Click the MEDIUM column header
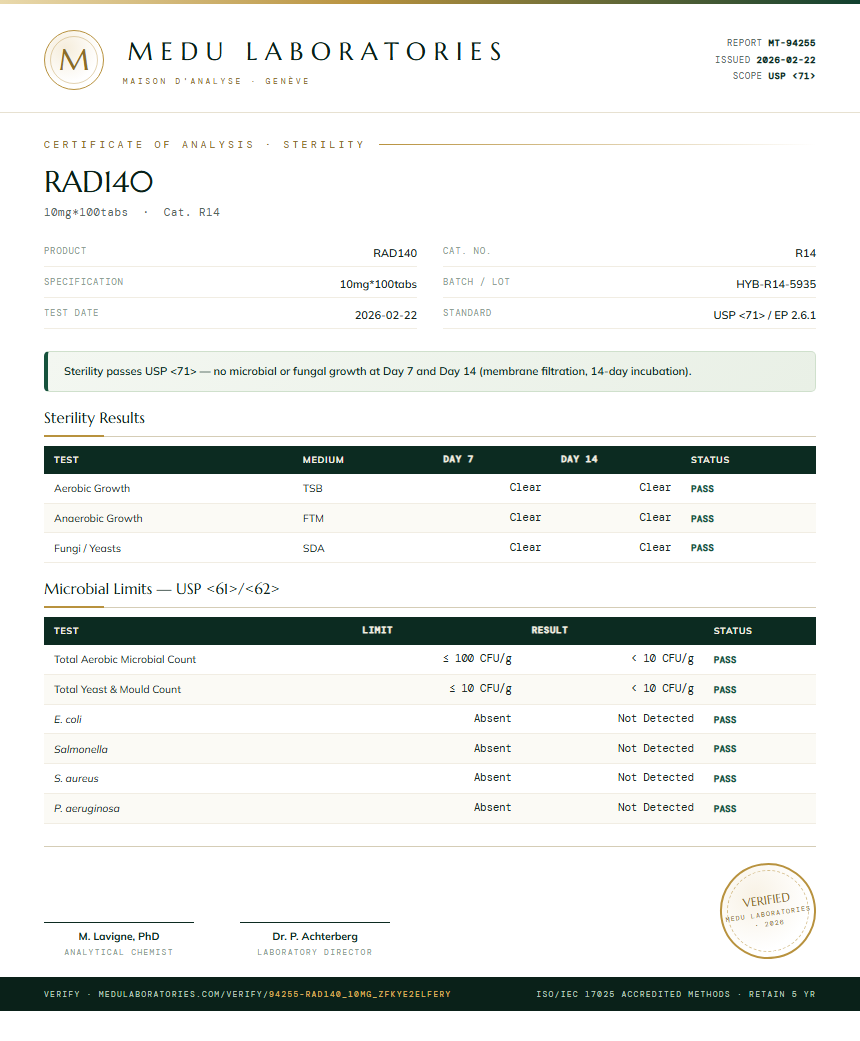Image resolution: width=860 pixels, height=1041 pixels. pyautogui.click(x=323, y=459)
